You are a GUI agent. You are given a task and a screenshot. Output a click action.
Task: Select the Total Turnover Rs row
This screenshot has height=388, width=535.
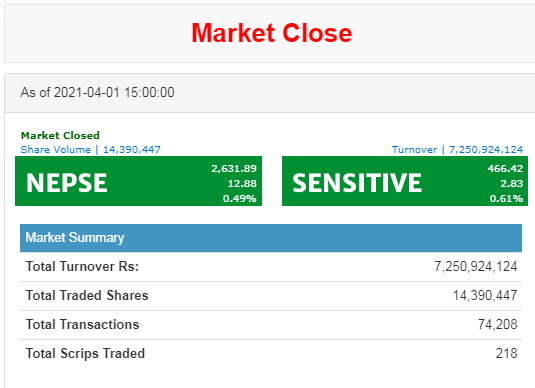[x=271, y=267]
